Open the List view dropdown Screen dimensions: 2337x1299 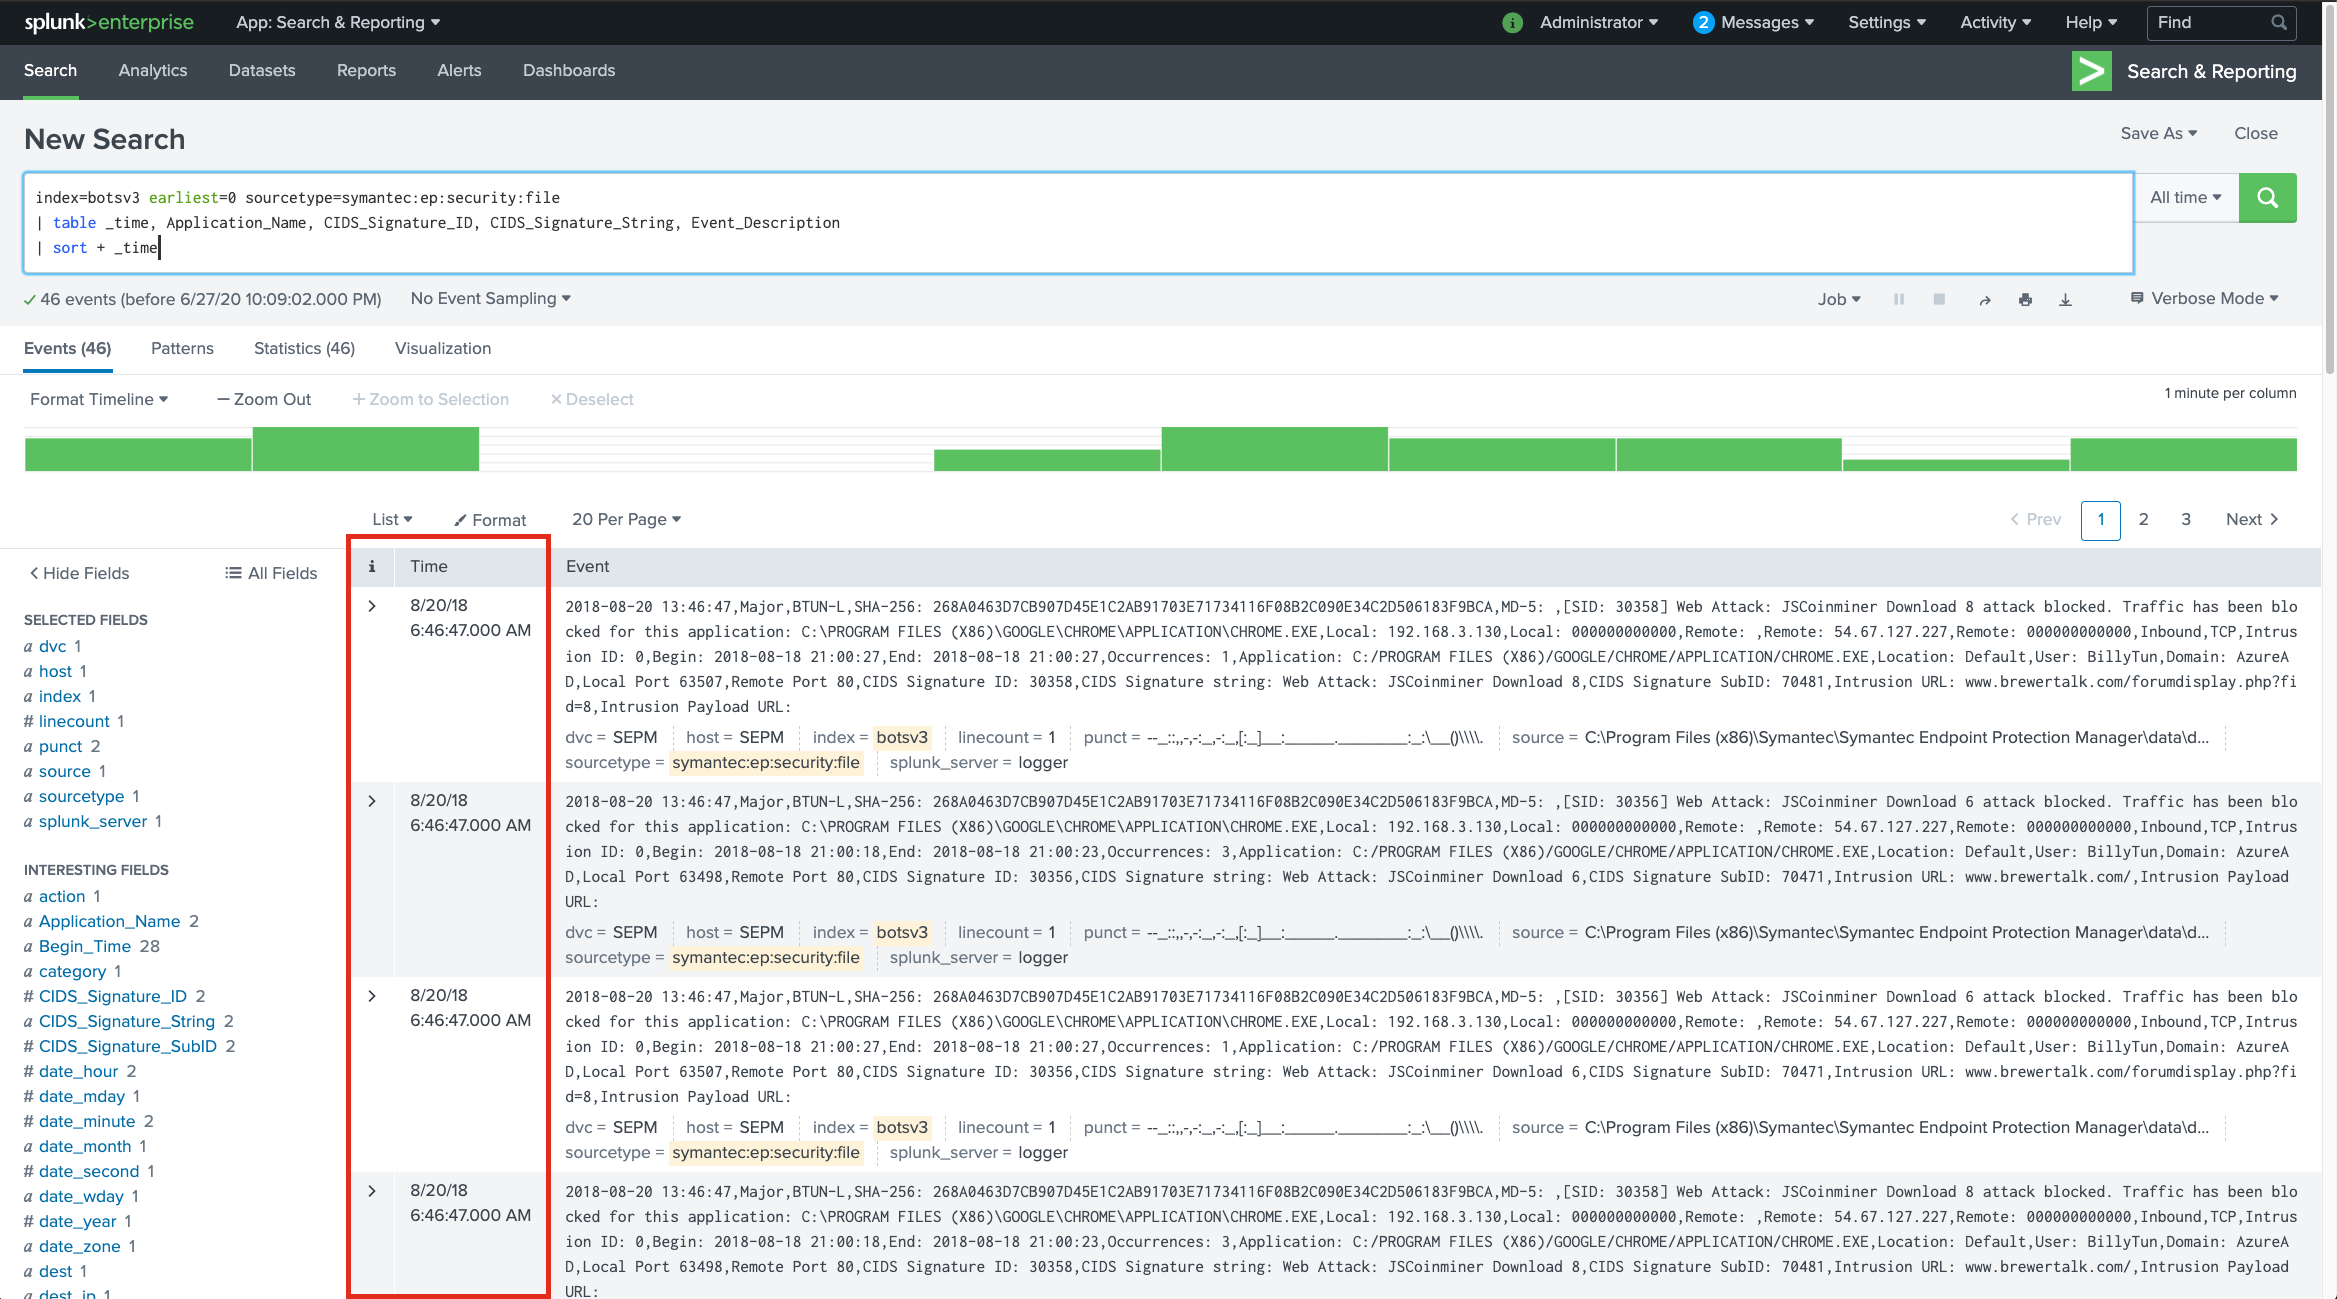tap(392, 519)
